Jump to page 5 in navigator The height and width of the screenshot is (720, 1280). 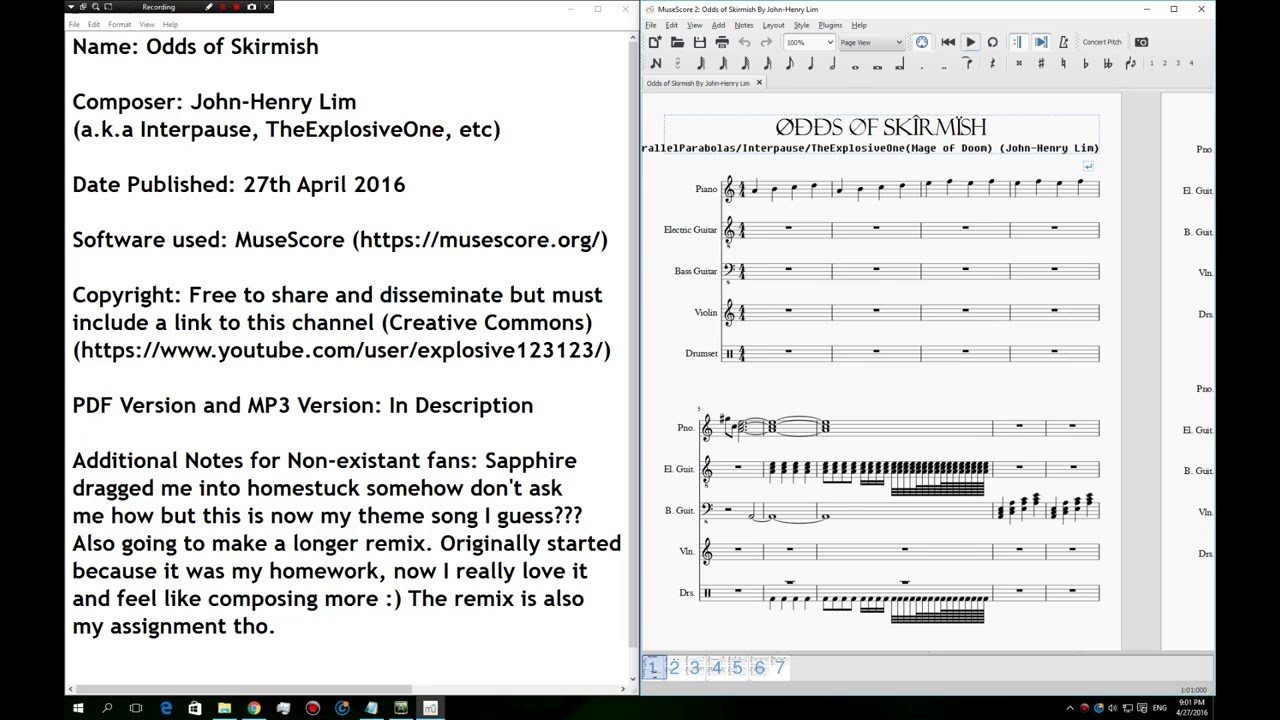737,667
